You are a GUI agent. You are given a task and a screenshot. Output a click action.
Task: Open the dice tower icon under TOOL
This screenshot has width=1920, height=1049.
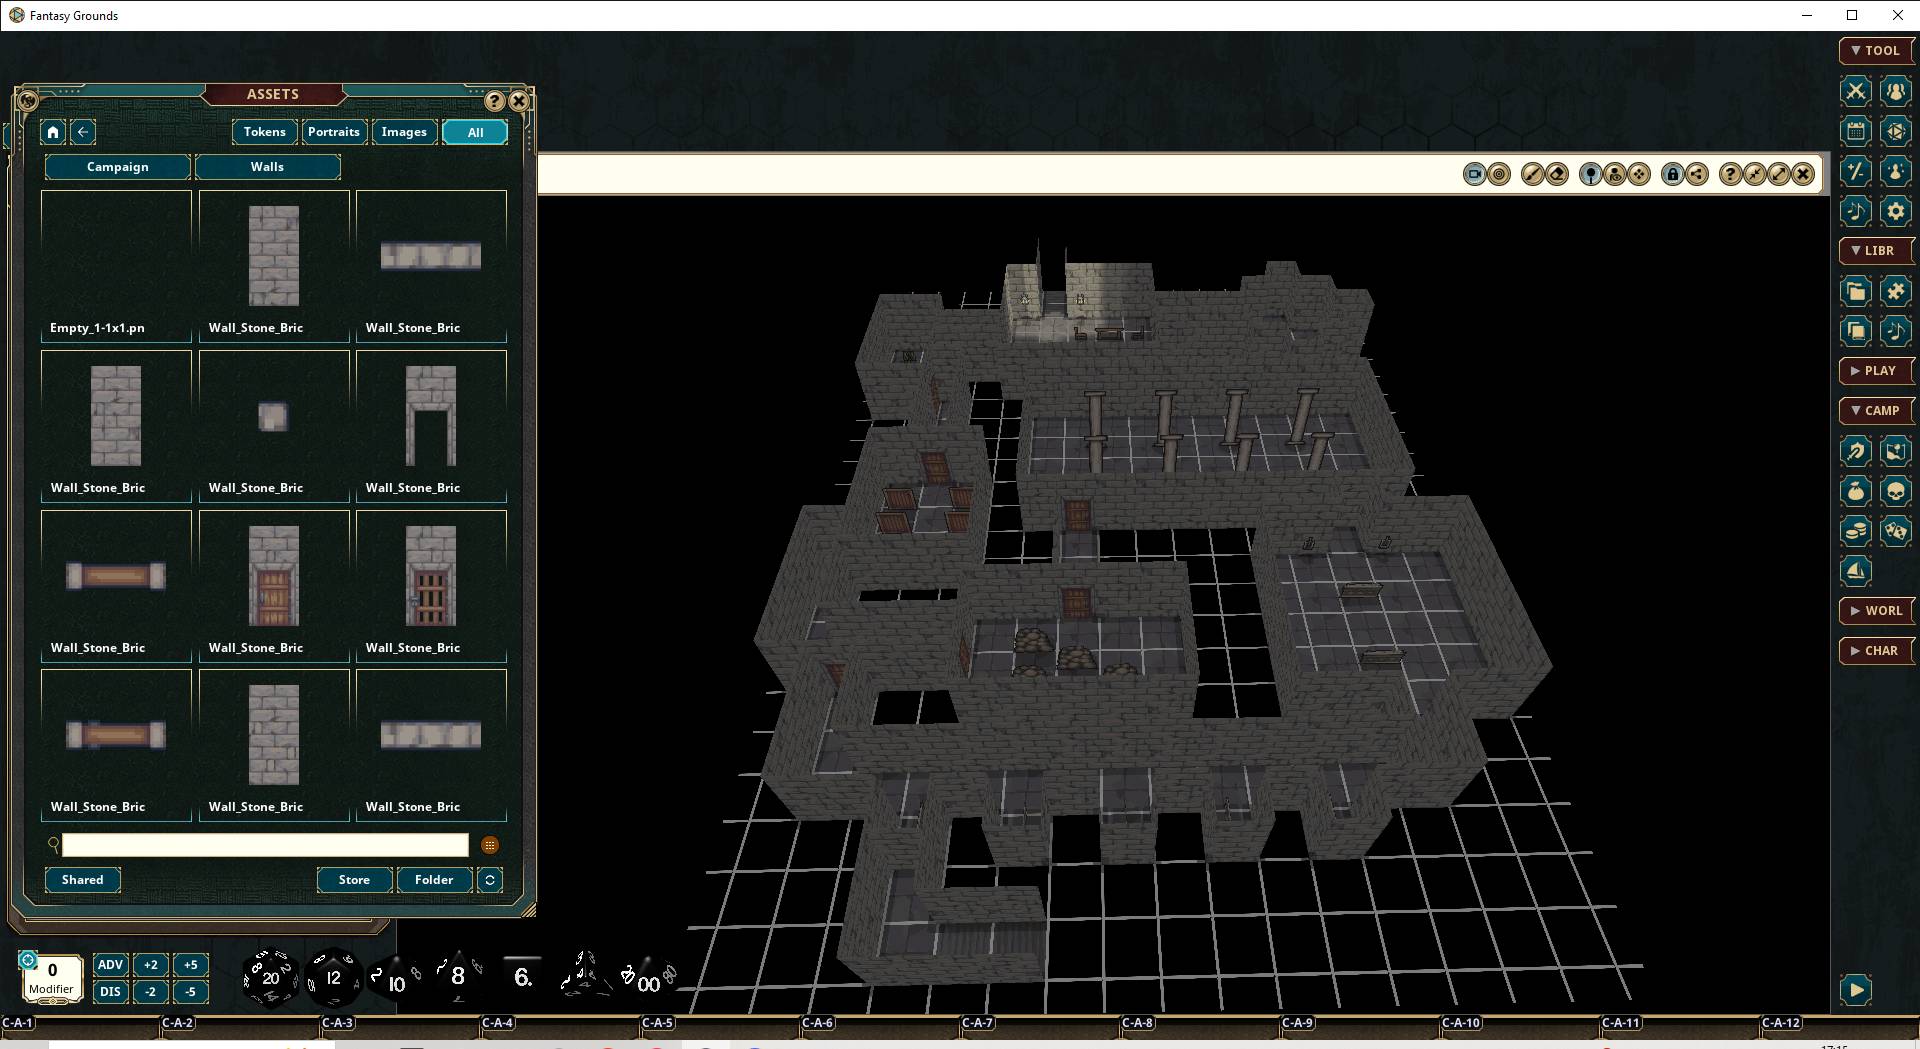pyautogui.click(x=1895, y=131)
